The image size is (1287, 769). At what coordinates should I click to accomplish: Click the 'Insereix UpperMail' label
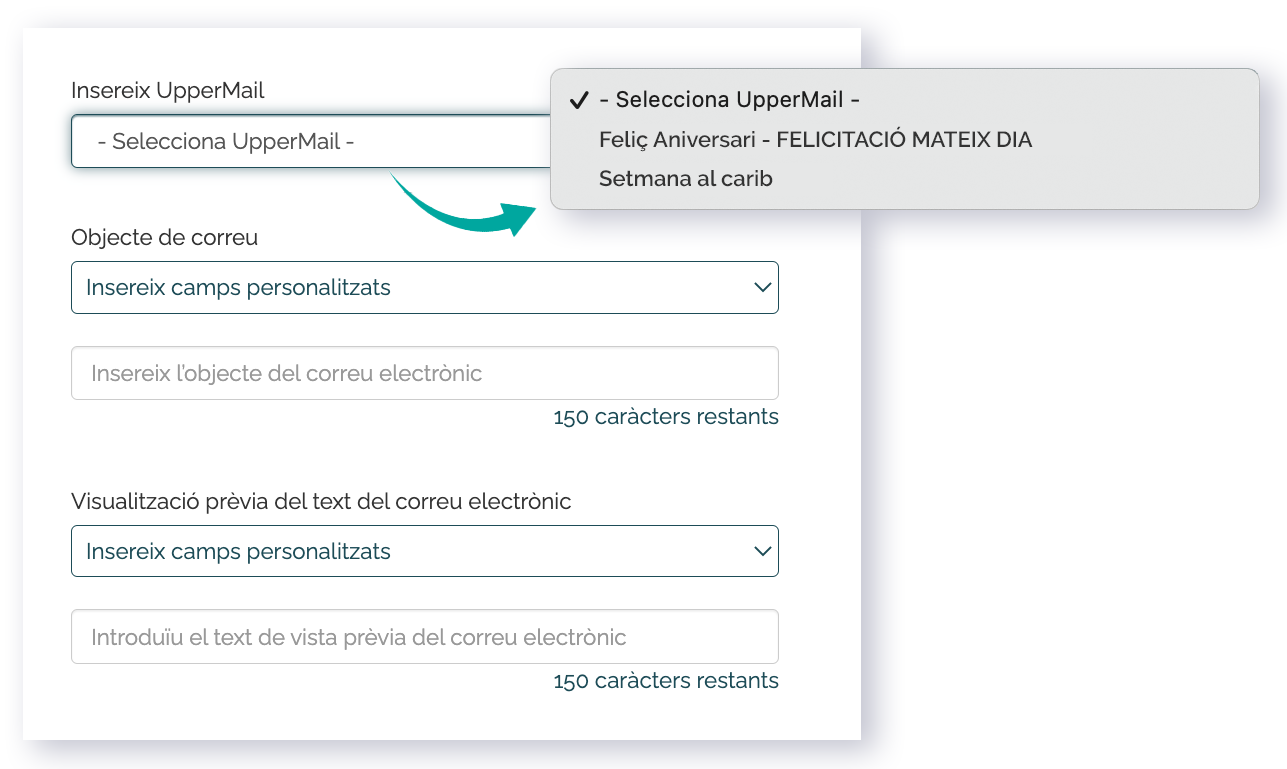click(168, 91)
